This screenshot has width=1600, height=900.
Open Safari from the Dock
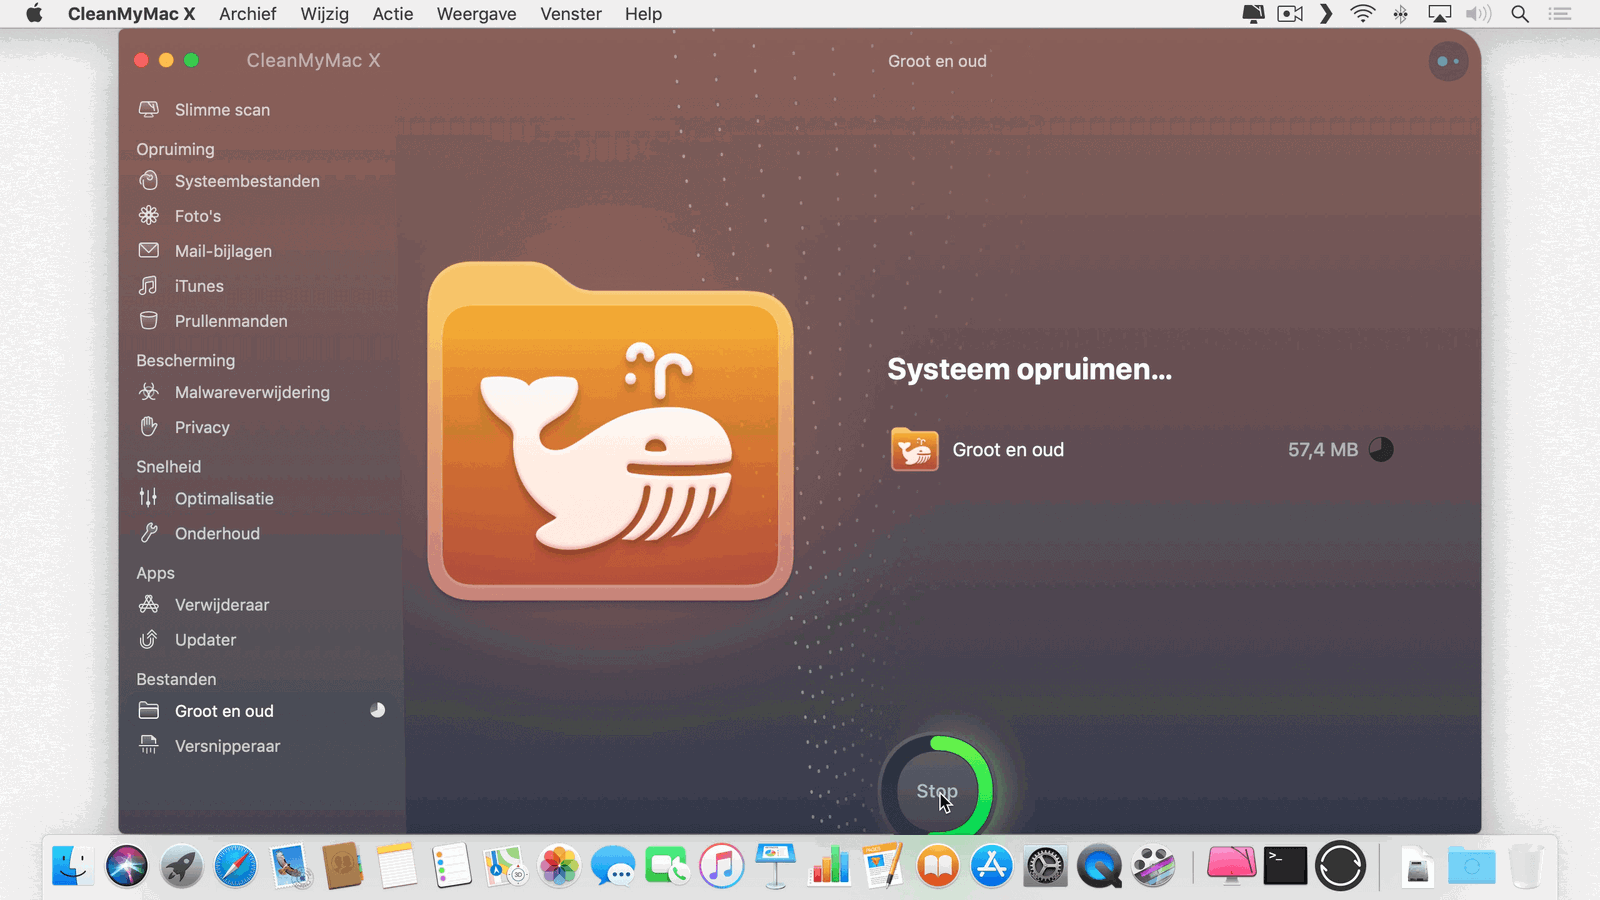(x=235, y=866)
